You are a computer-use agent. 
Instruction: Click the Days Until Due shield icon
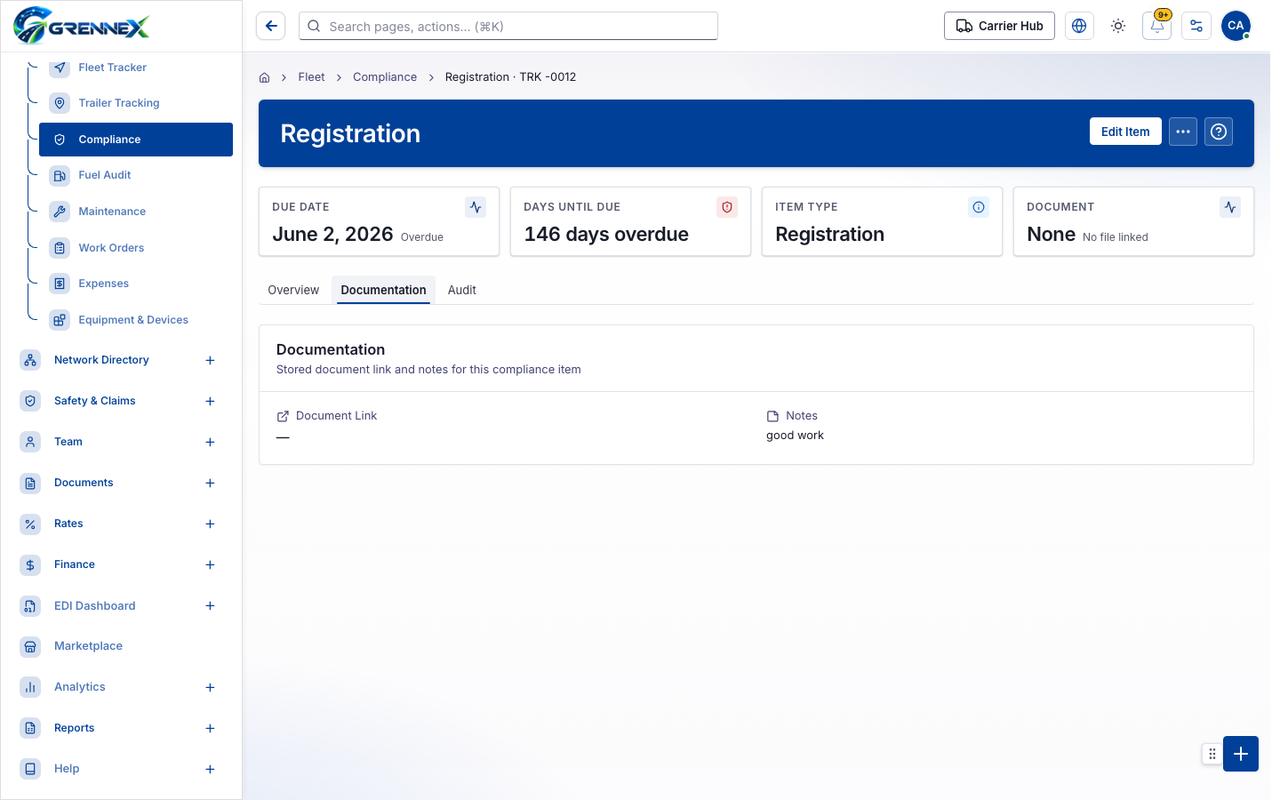727,207
